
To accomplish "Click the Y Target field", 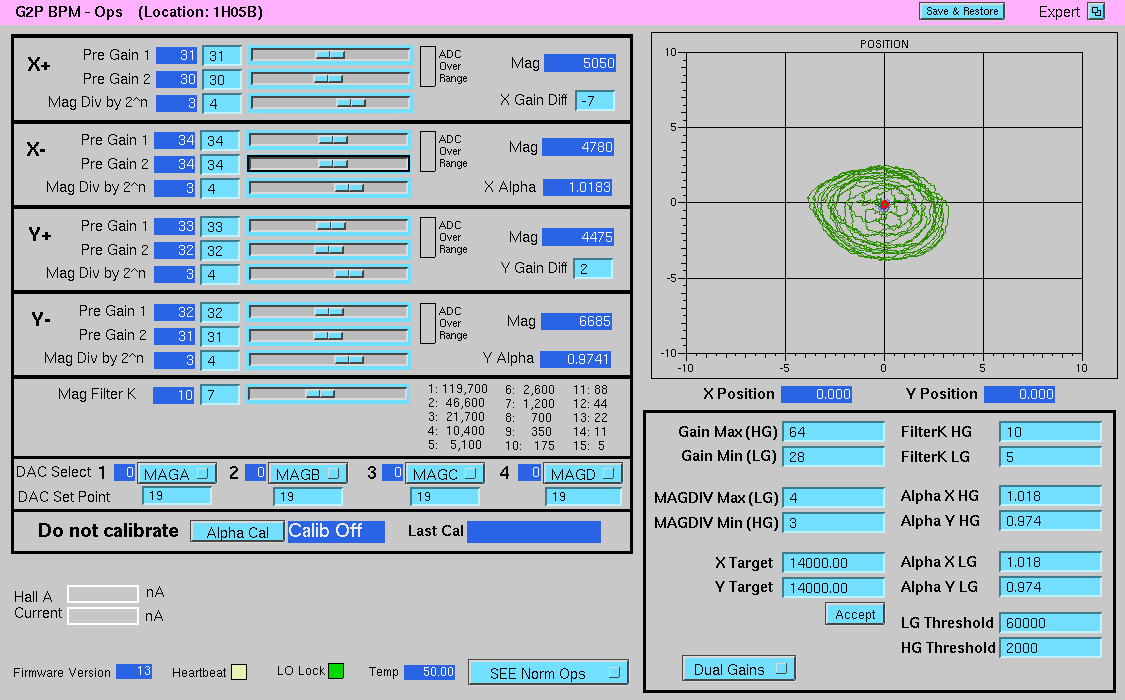I will click(834, 588).
